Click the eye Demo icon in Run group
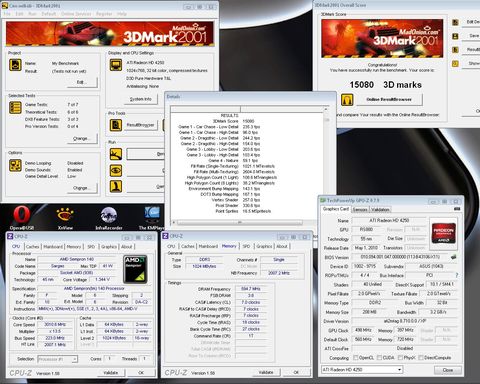Image resolution: width=480 pixels, height=384 pixels. [116, 170]
